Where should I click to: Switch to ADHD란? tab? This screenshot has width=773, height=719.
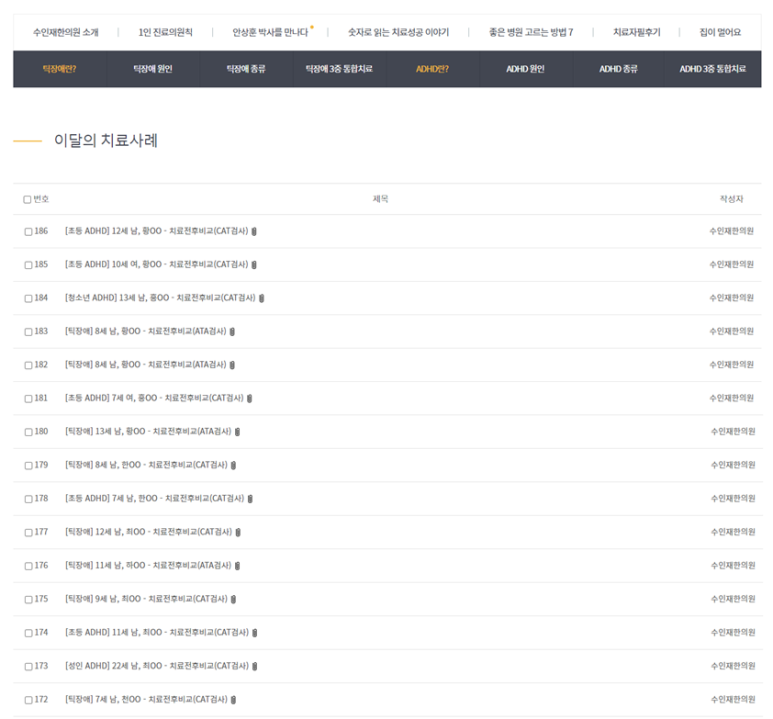pyautogui.click(x=432, y=69)
